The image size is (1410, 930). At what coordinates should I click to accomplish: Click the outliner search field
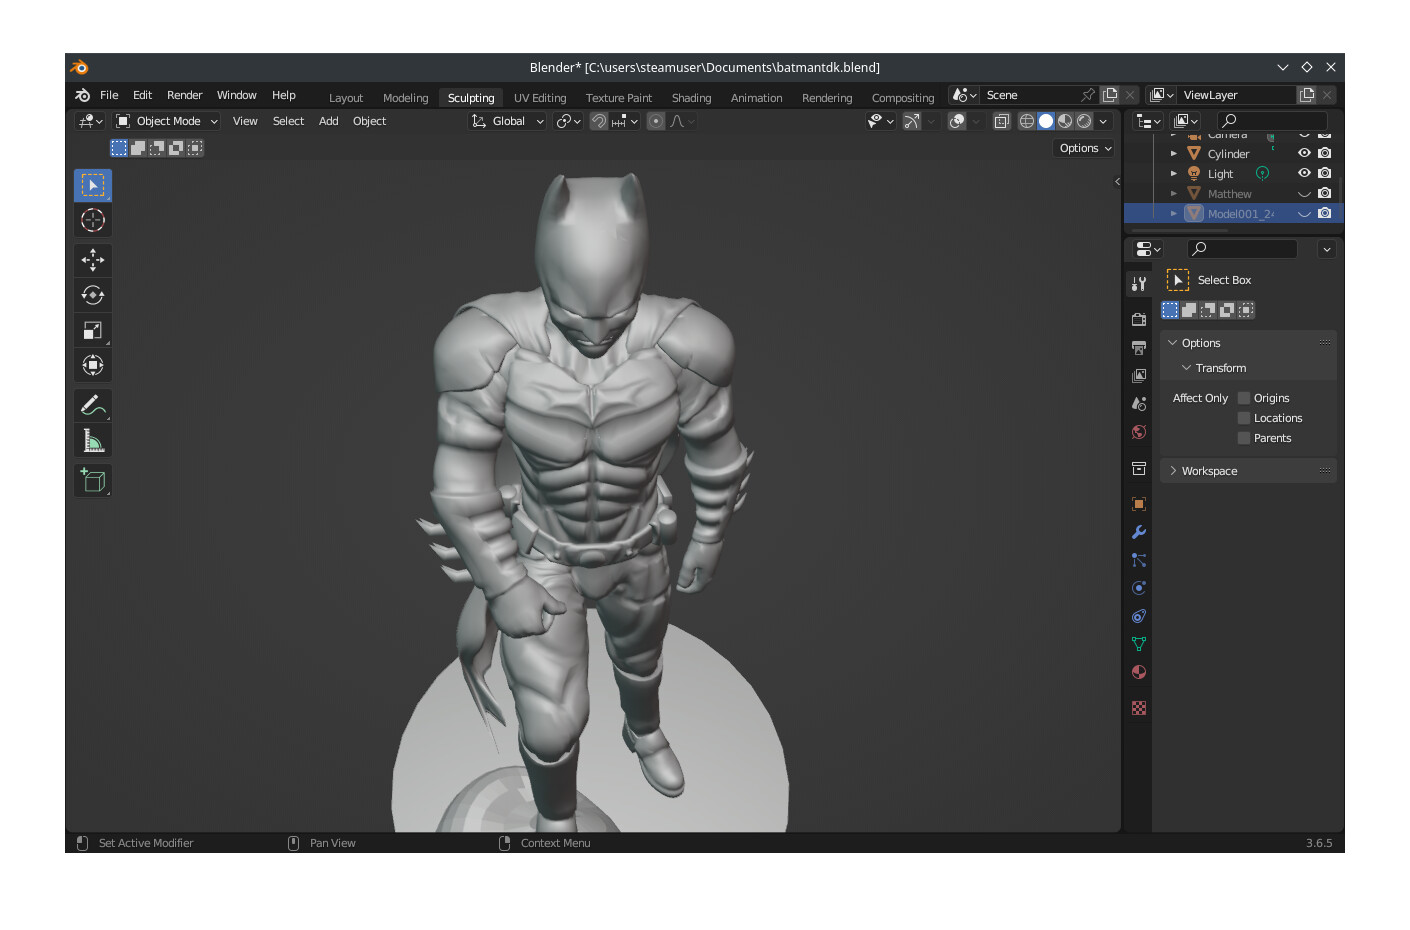(x=1271, y=121)
